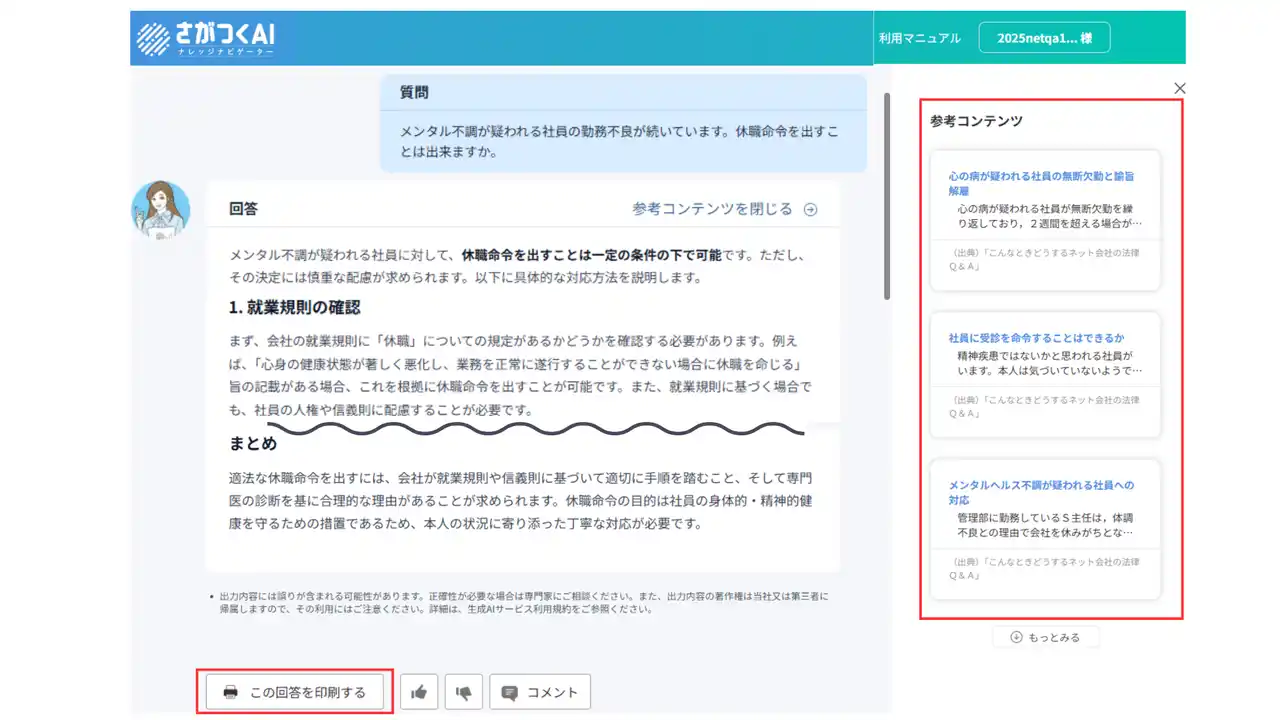Screen dimensions: 1280x720
Task: Open the 2025netqa1 user account menu
Action: click(1044, 38)
